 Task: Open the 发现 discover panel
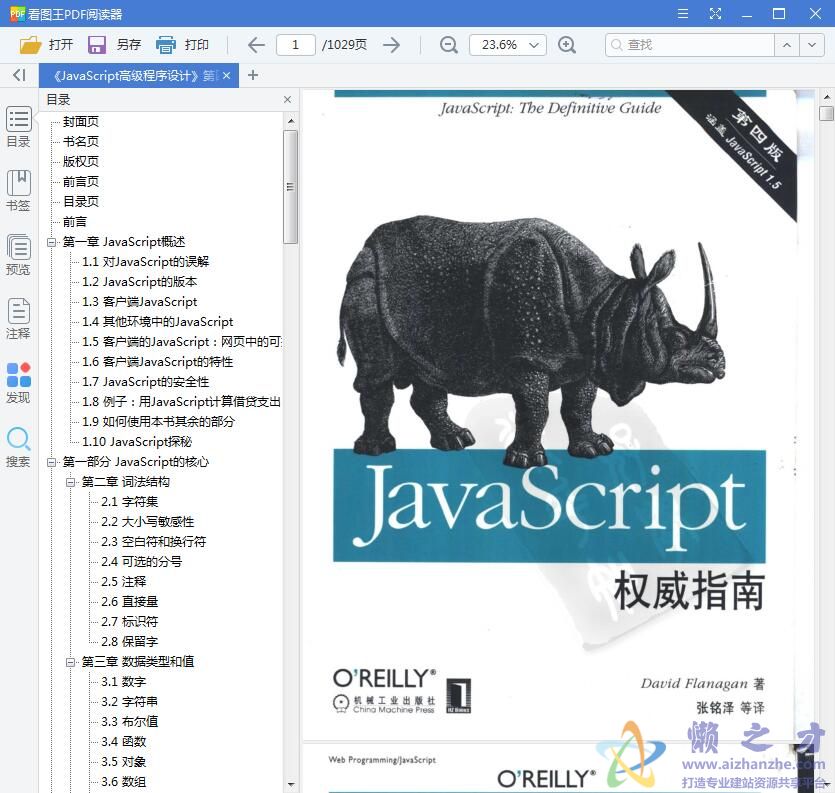tap(18, 380)
